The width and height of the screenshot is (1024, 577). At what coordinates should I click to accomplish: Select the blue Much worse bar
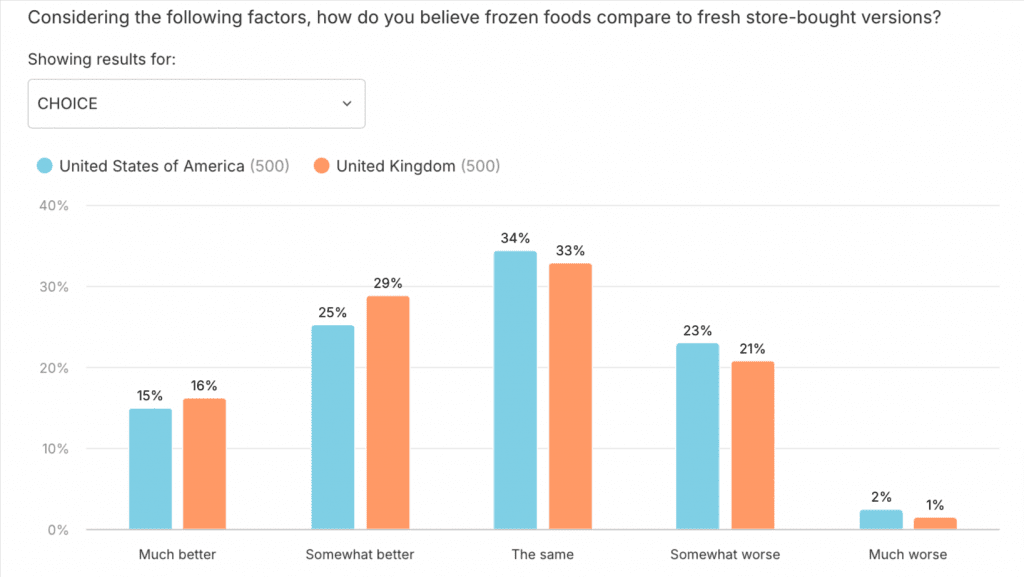click(x=880, y=520)
